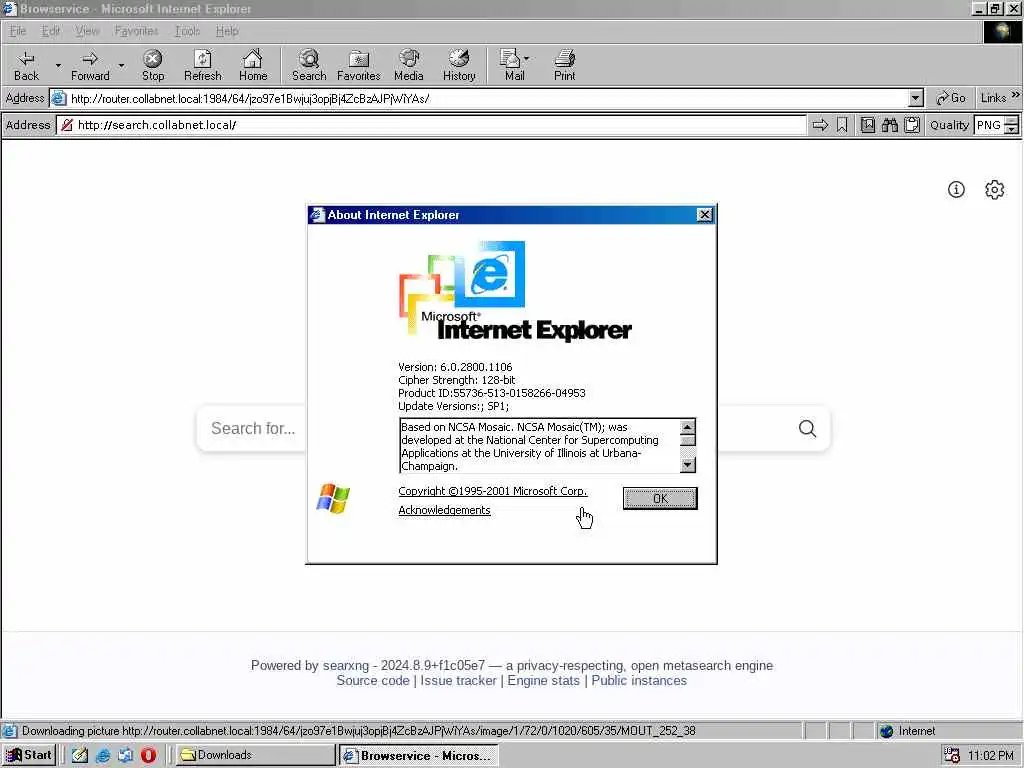Open the Favorites menu
This screenshot has height=768, width=1024.
(136, 31)
